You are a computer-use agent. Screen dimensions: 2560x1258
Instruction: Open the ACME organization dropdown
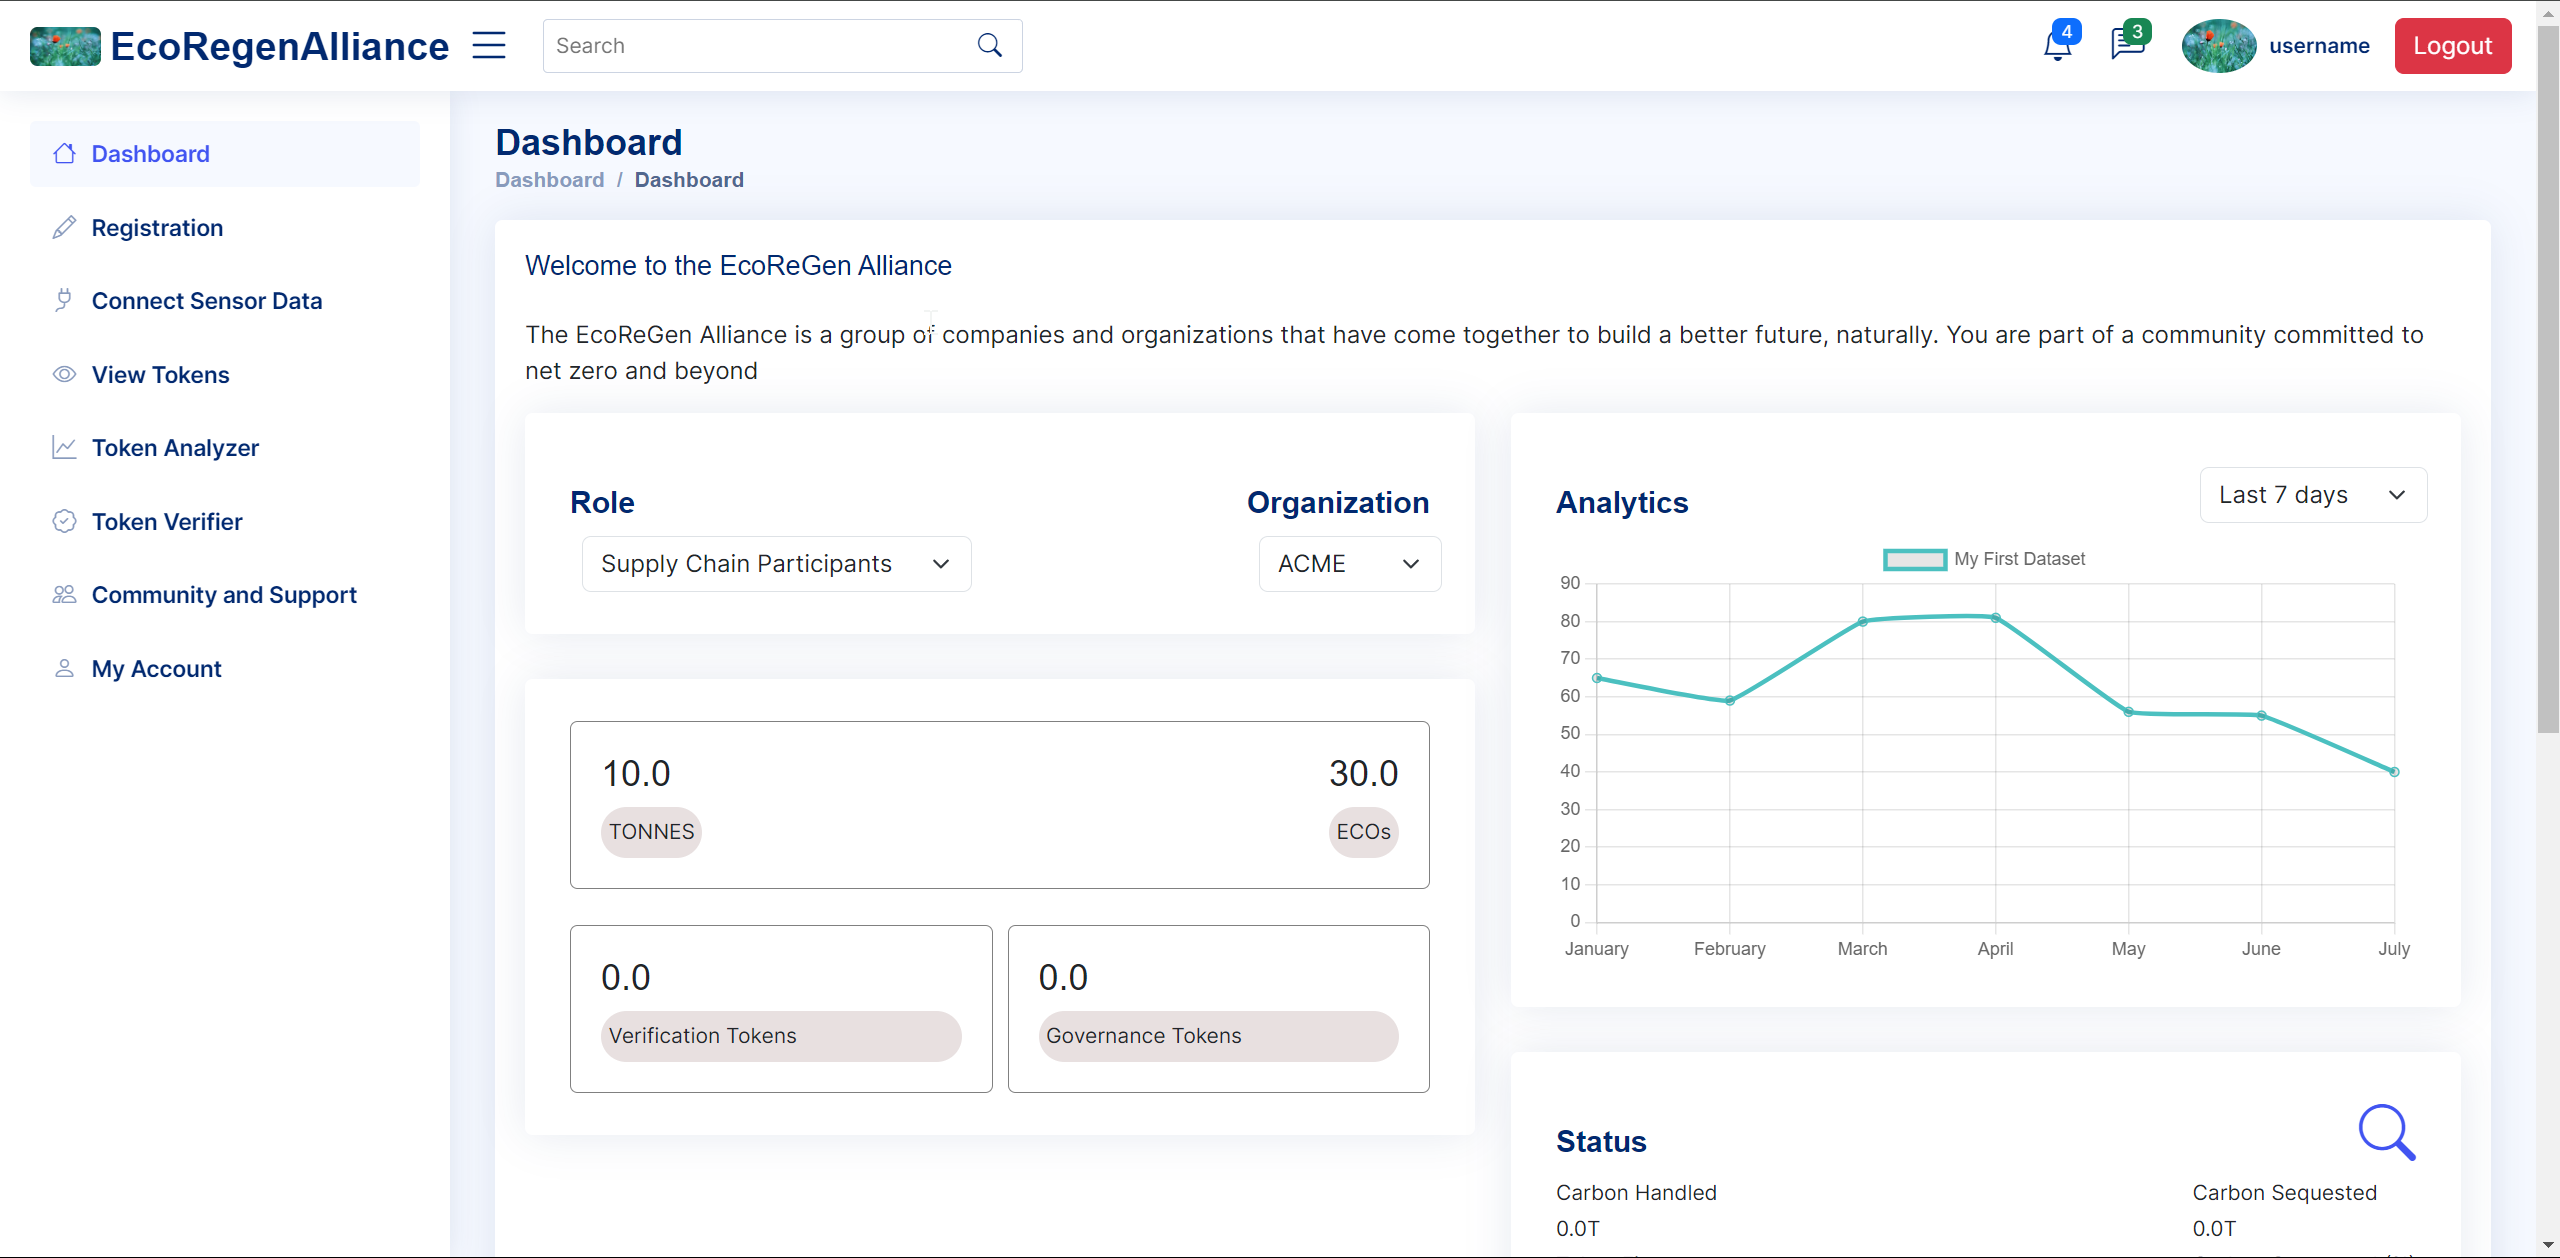pyautogui.click(x=1349, y=564)
